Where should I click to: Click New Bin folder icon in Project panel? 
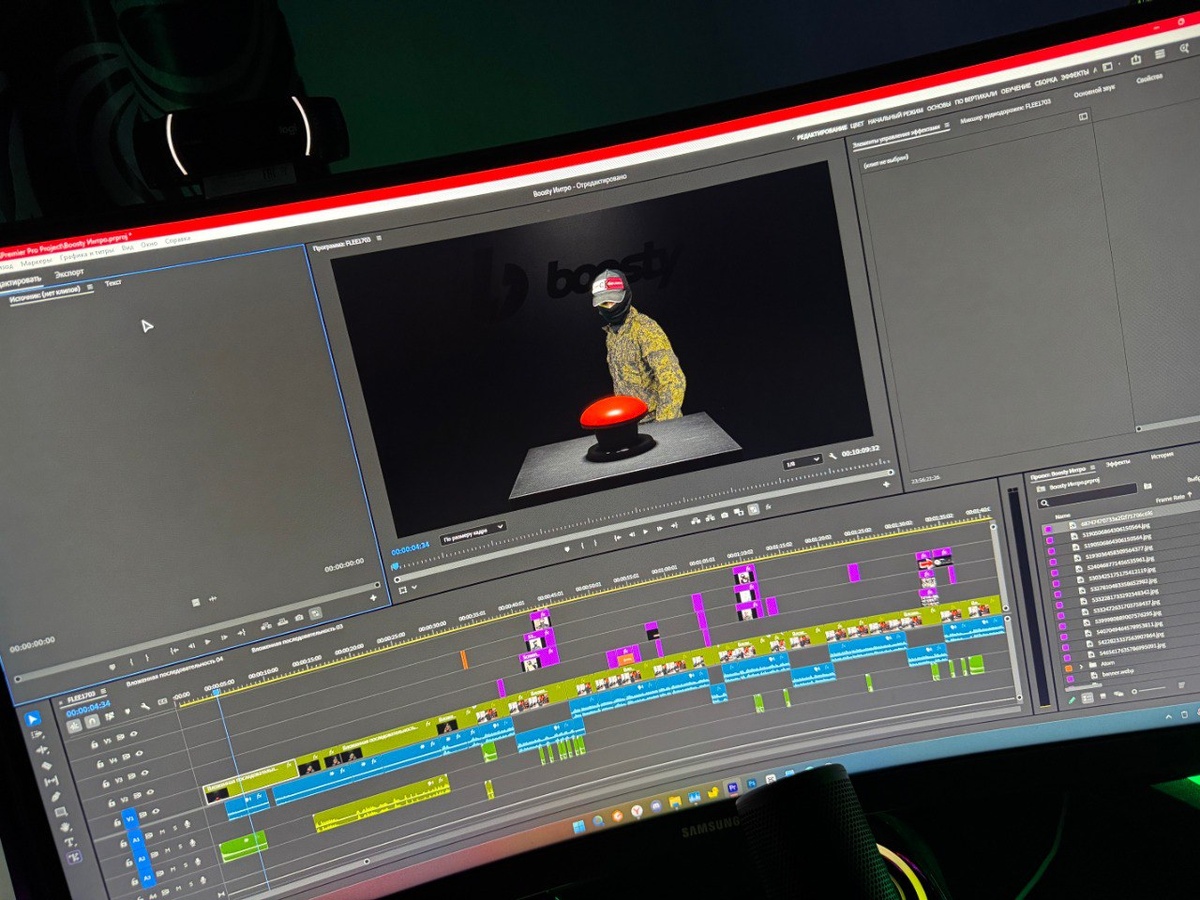1148,486
